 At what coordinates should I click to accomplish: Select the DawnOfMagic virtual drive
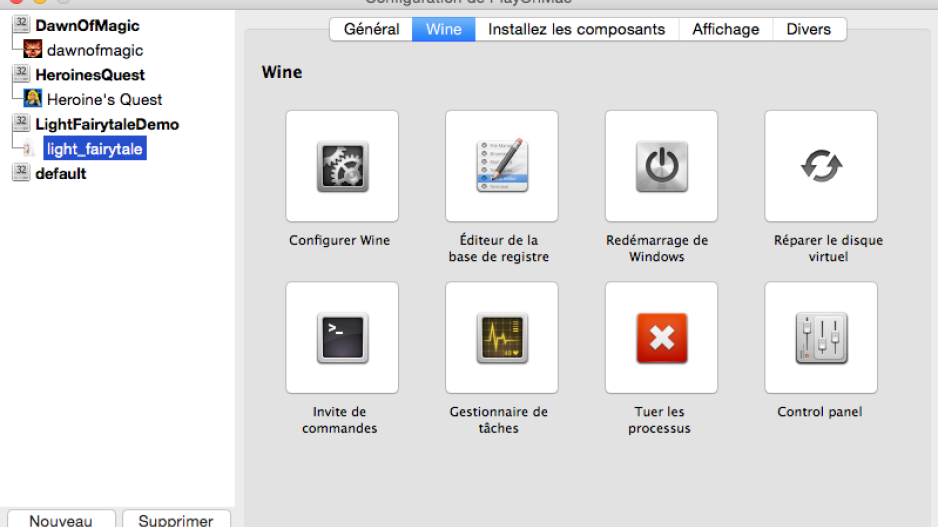(87, 26)
